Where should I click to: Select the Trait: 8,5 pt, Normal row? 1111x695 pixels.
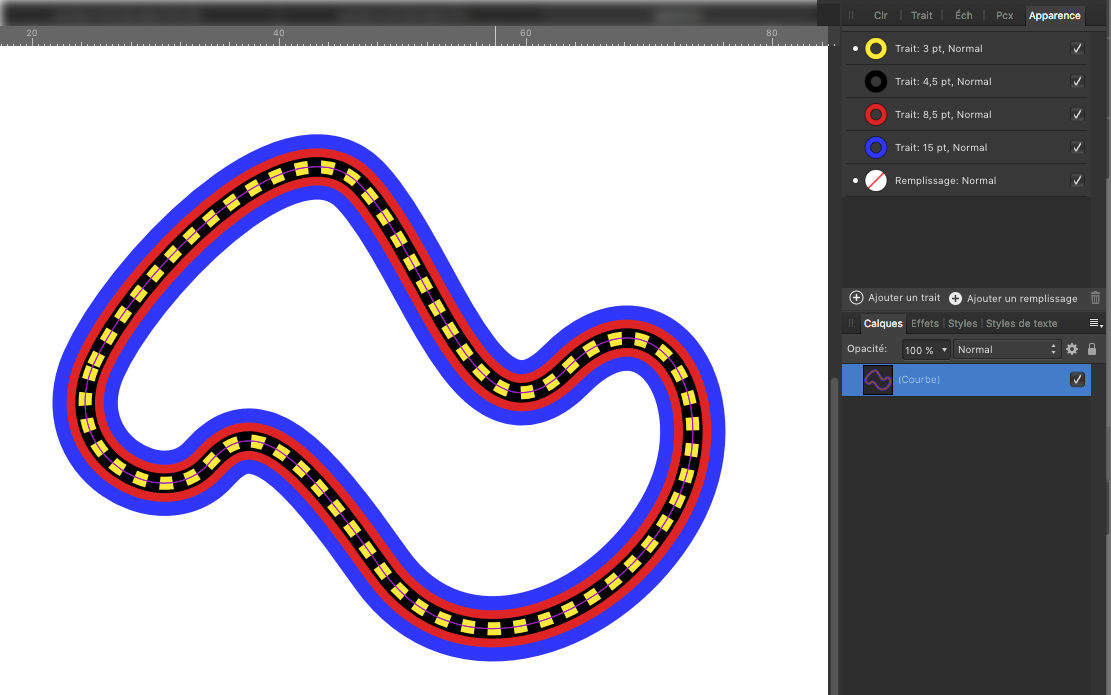pyautogui.click(x=966, y=115)
